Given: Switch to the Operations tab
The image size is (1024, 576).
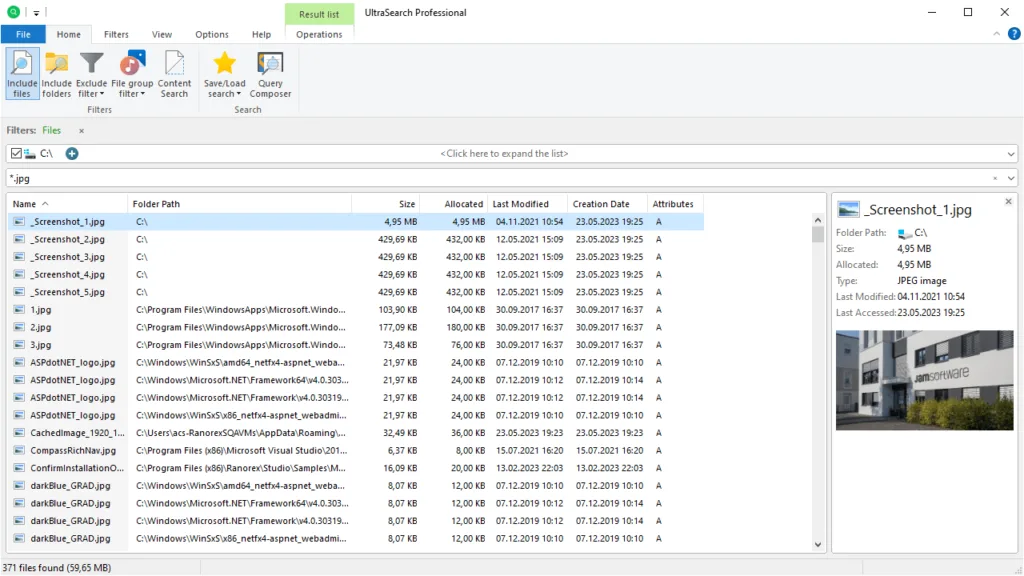Looking at the screenshot, I should (x=319, y=33).
